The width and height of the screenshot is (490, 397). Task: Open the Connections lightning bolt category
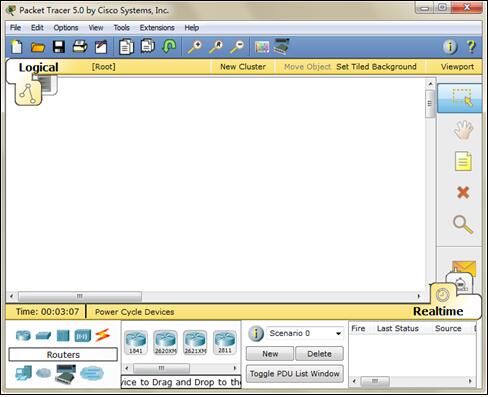102,335
